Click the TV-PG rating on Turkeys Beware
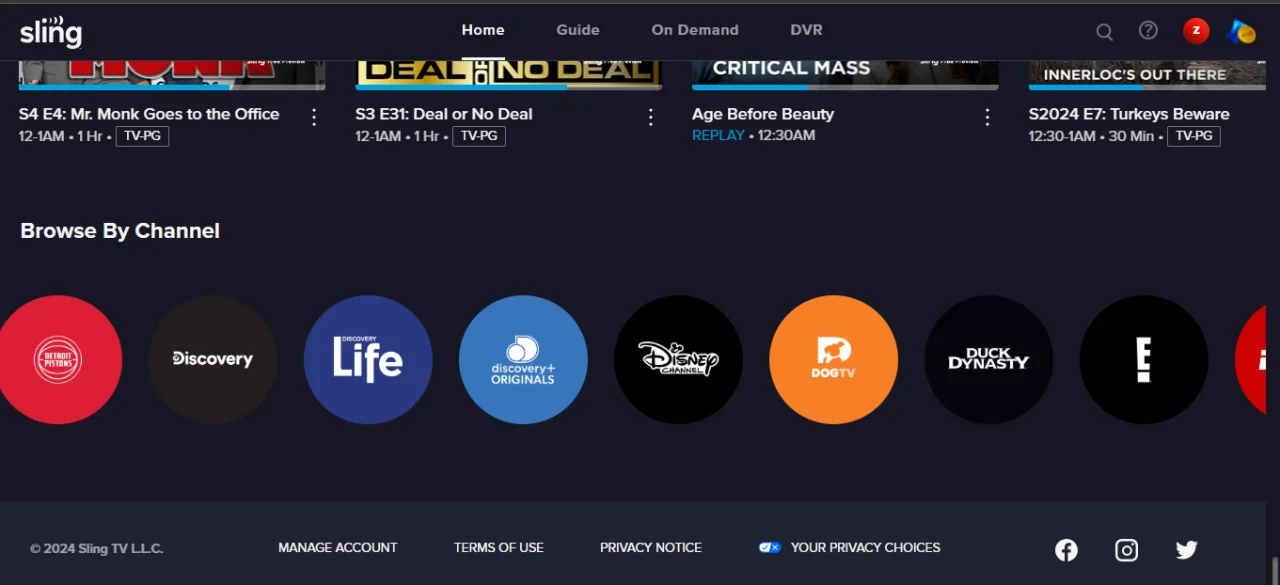 pos(1194,136)
